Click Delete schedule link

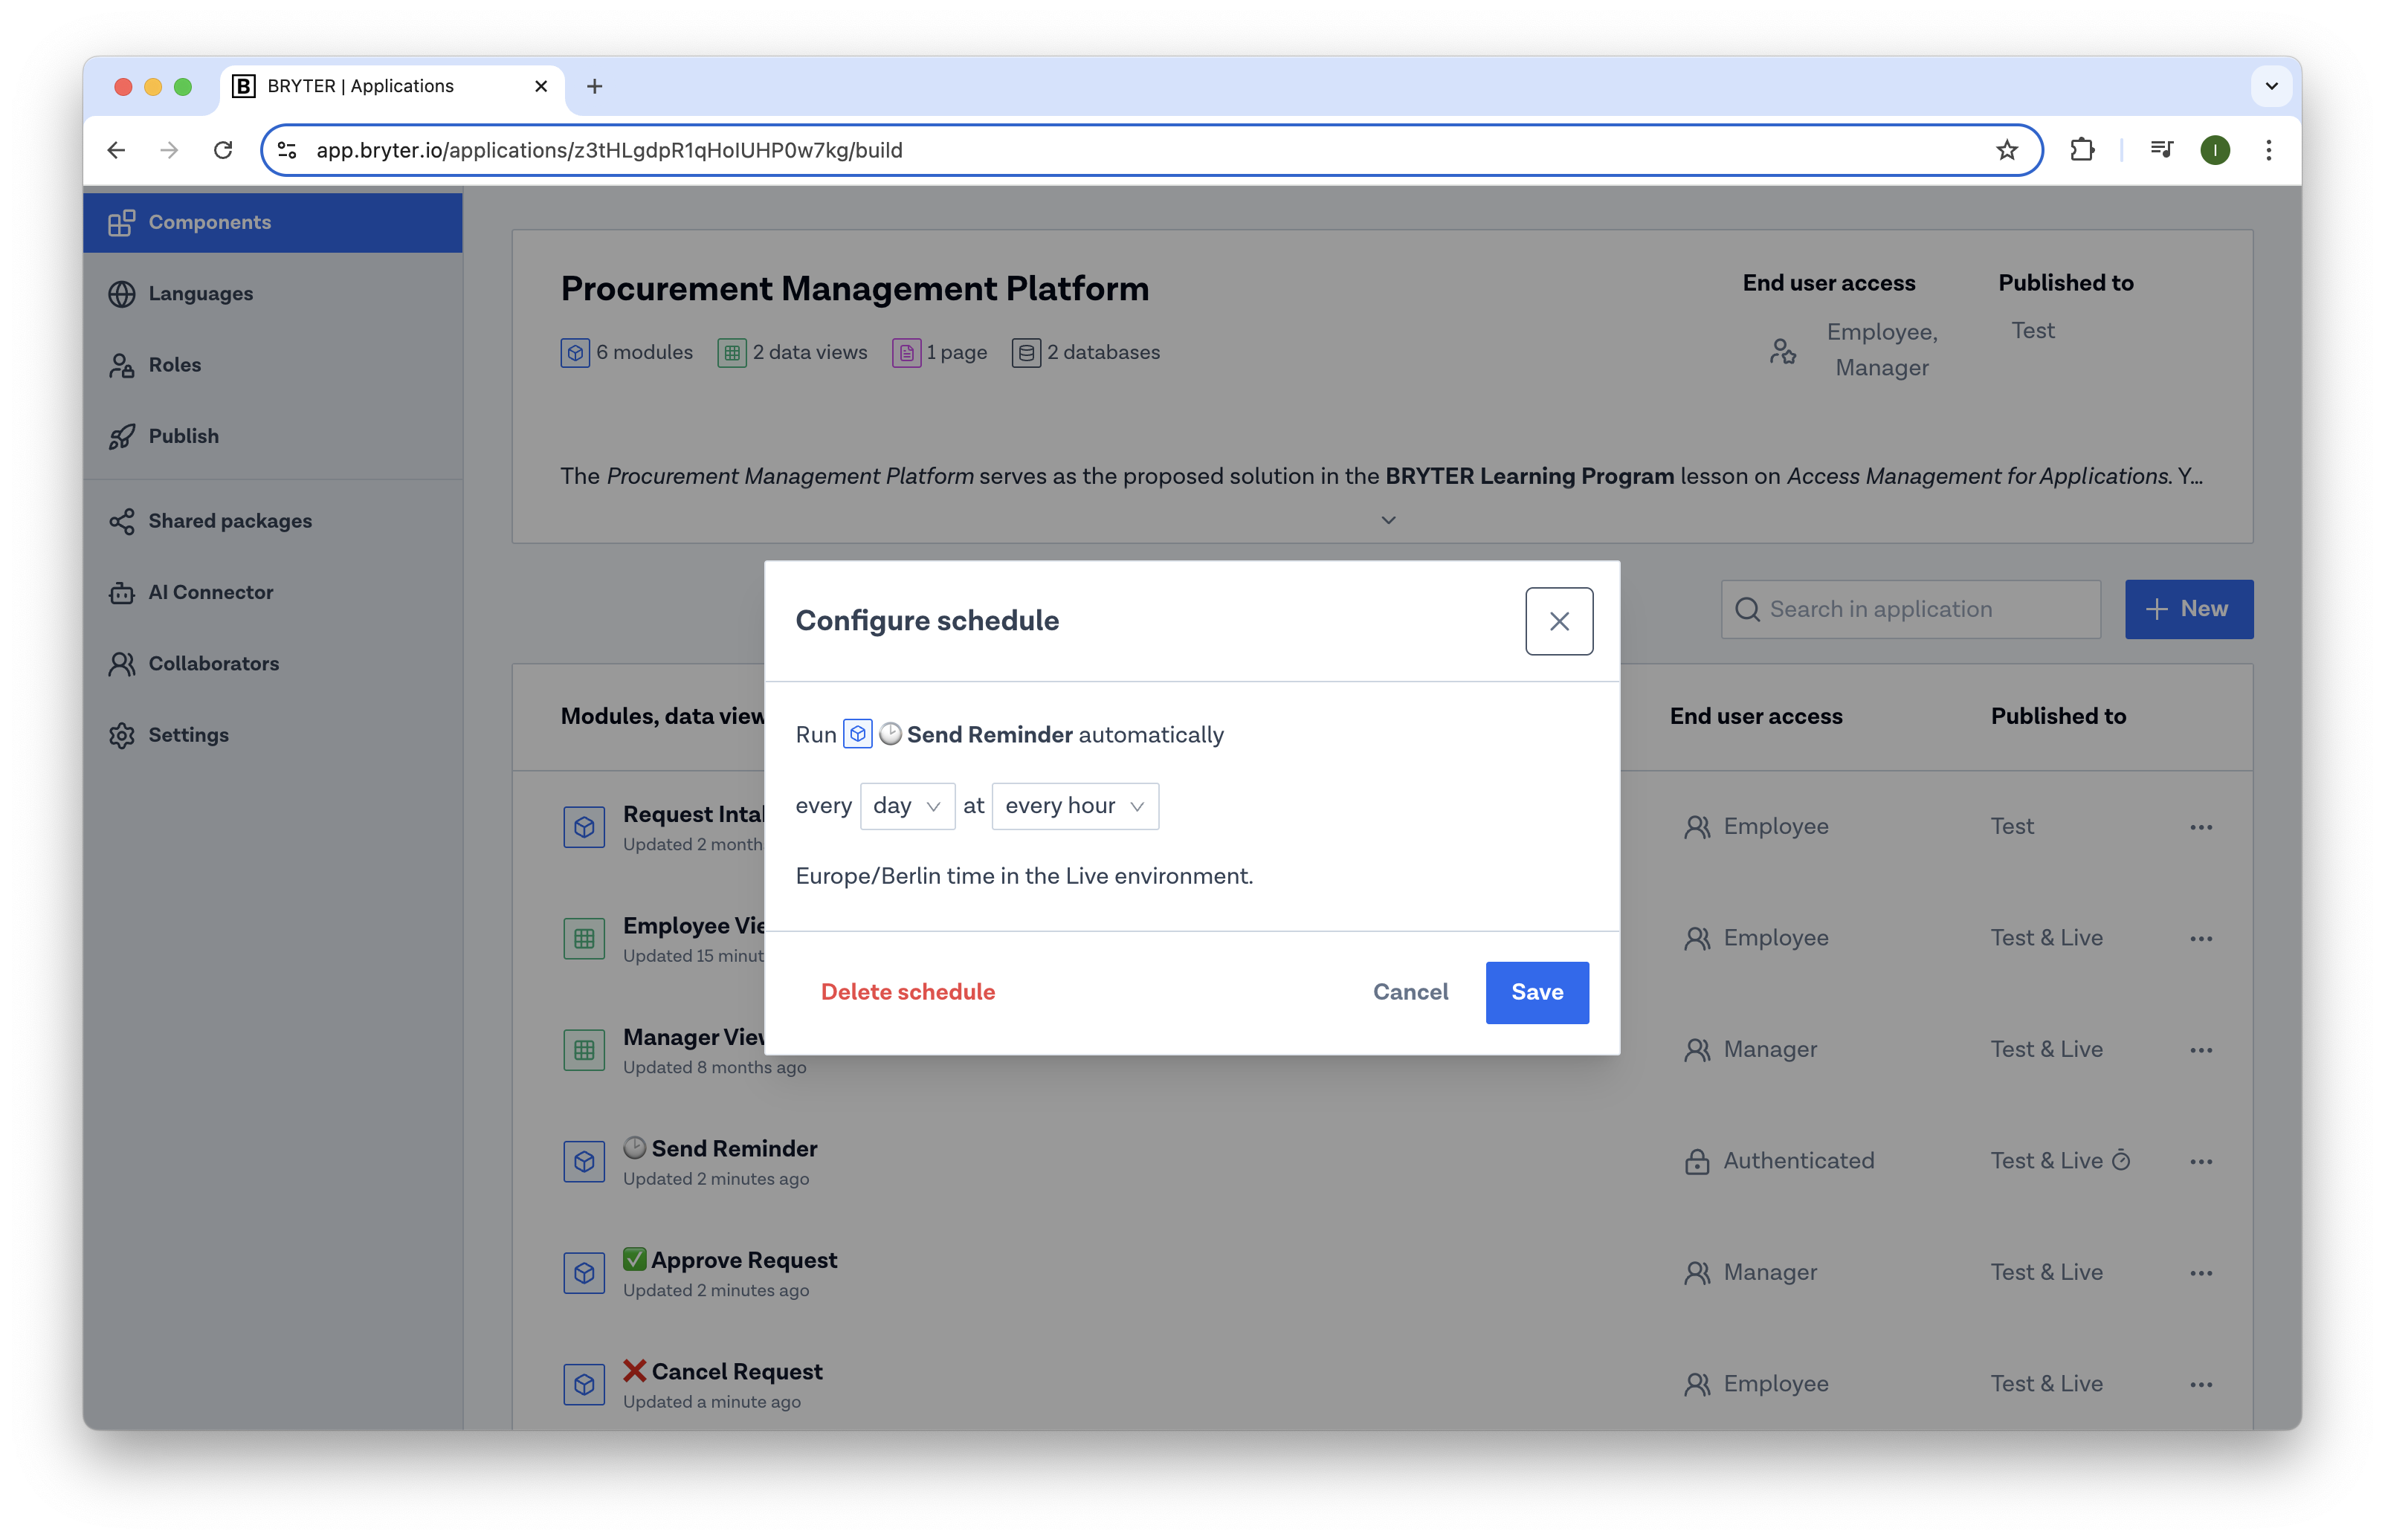(x=907, y=992)
